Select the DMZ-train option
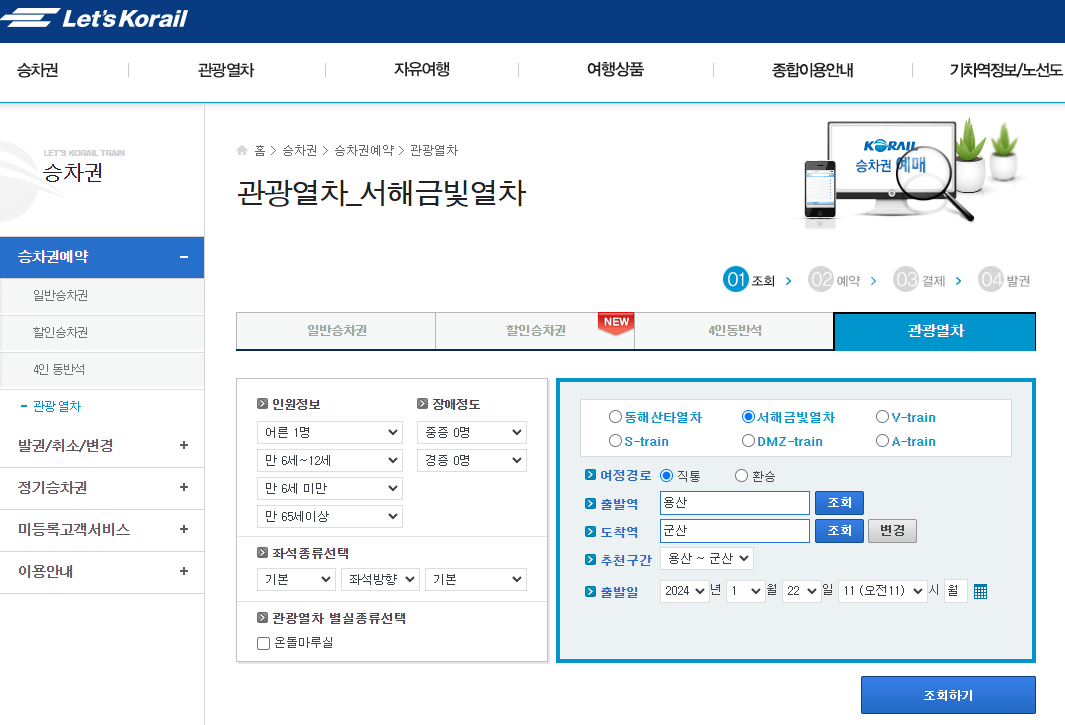Viewport: 1065px width, 725px height. point(748,439)
